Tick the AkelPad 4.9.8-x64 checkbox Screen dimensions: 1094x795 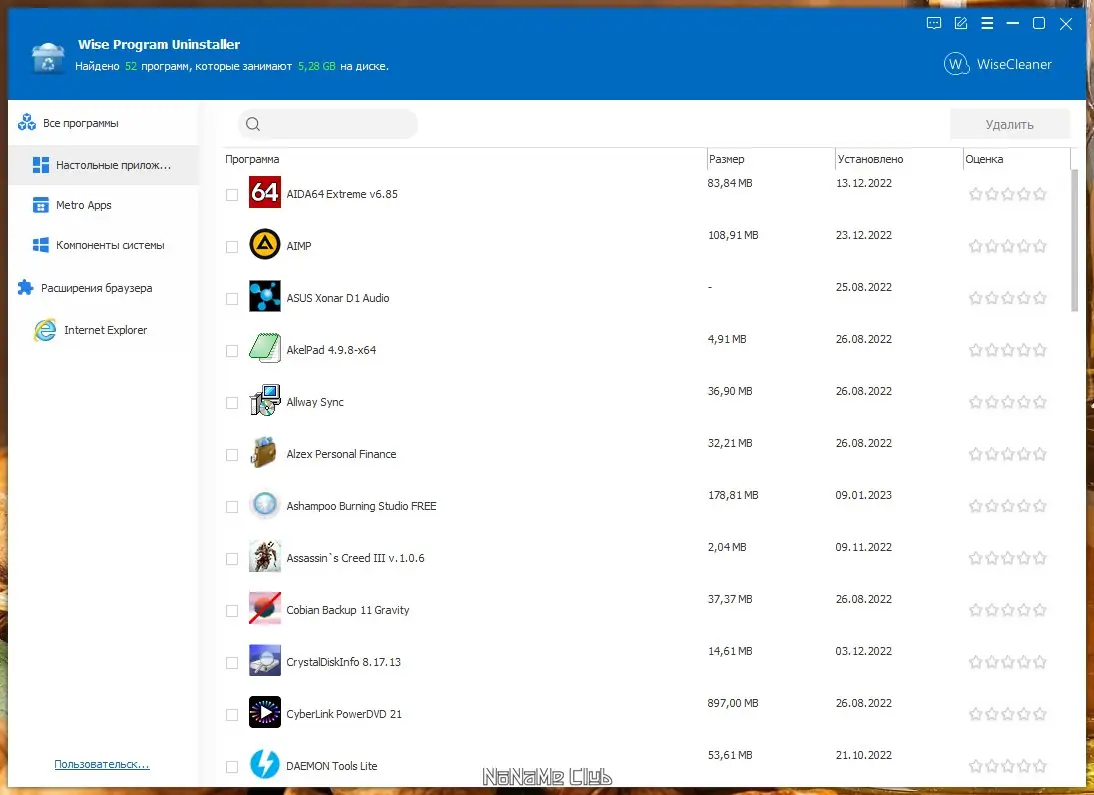pyautogui.click(x=232, y=351)
